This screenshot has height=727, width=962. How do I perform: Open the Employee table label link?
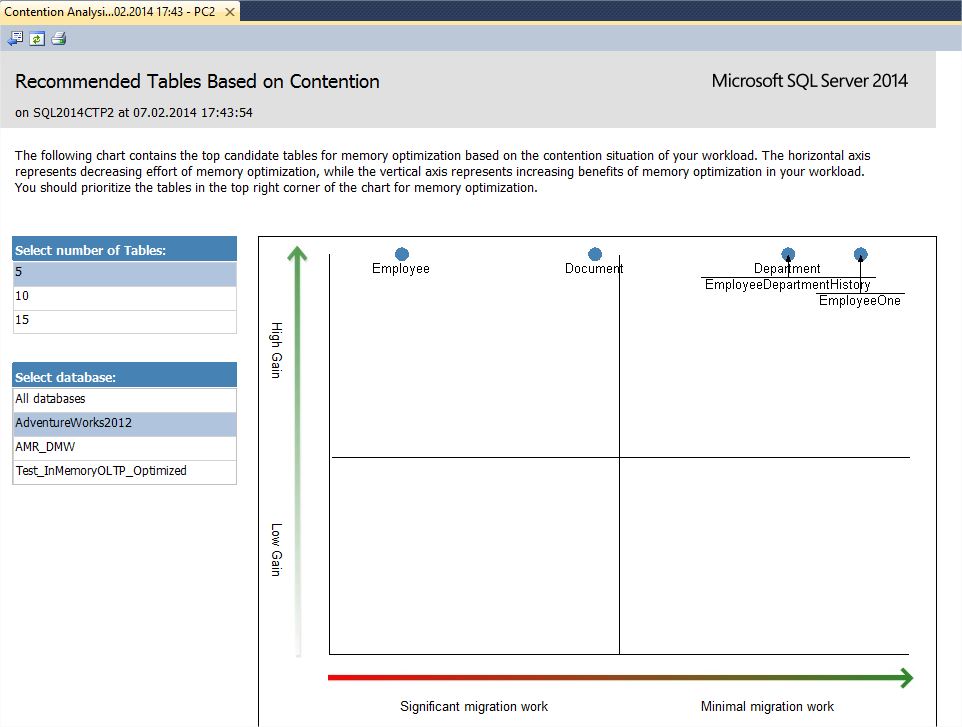[401, 269]
